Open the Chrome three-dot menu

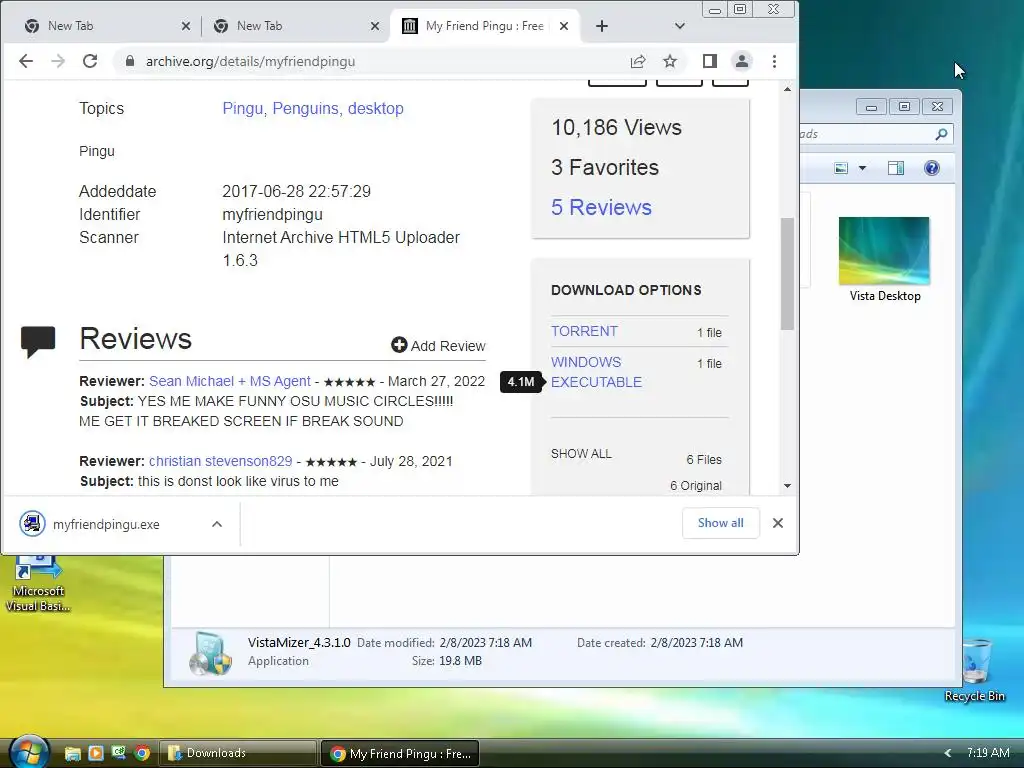pos(775,61)
